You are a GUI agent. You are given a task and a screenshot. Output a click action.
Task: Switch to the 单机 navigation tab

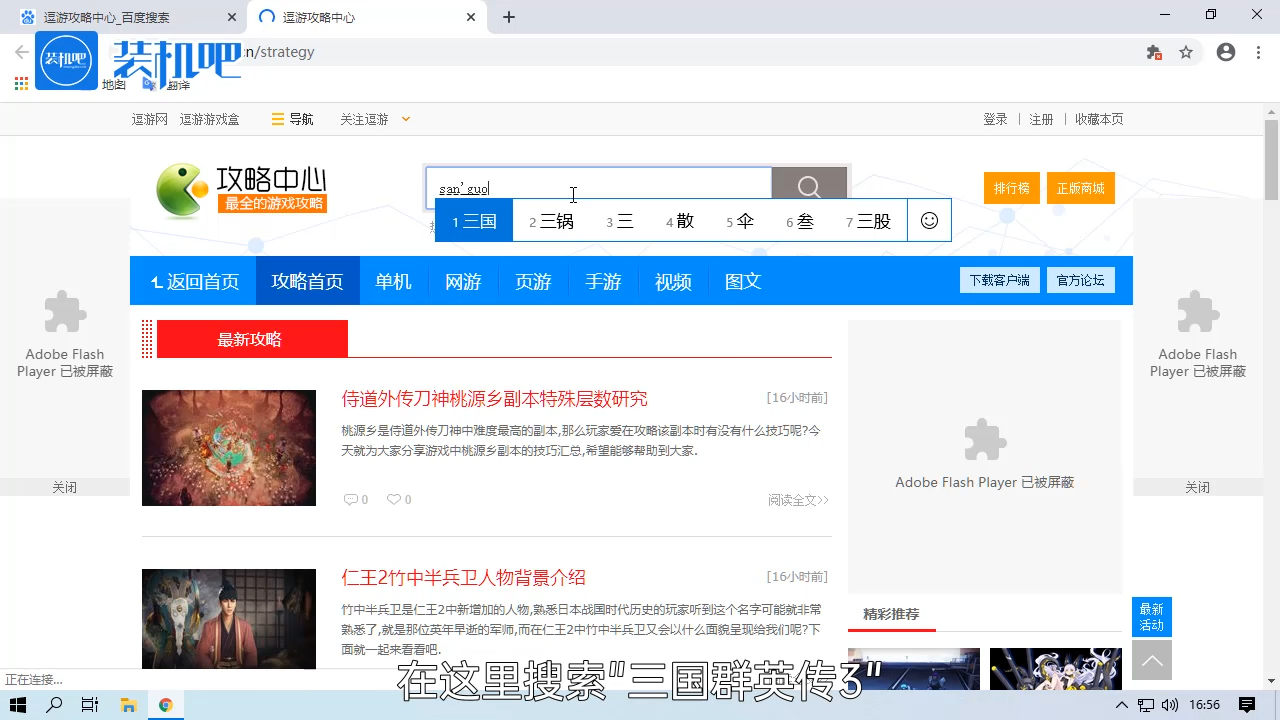point(393,281)
